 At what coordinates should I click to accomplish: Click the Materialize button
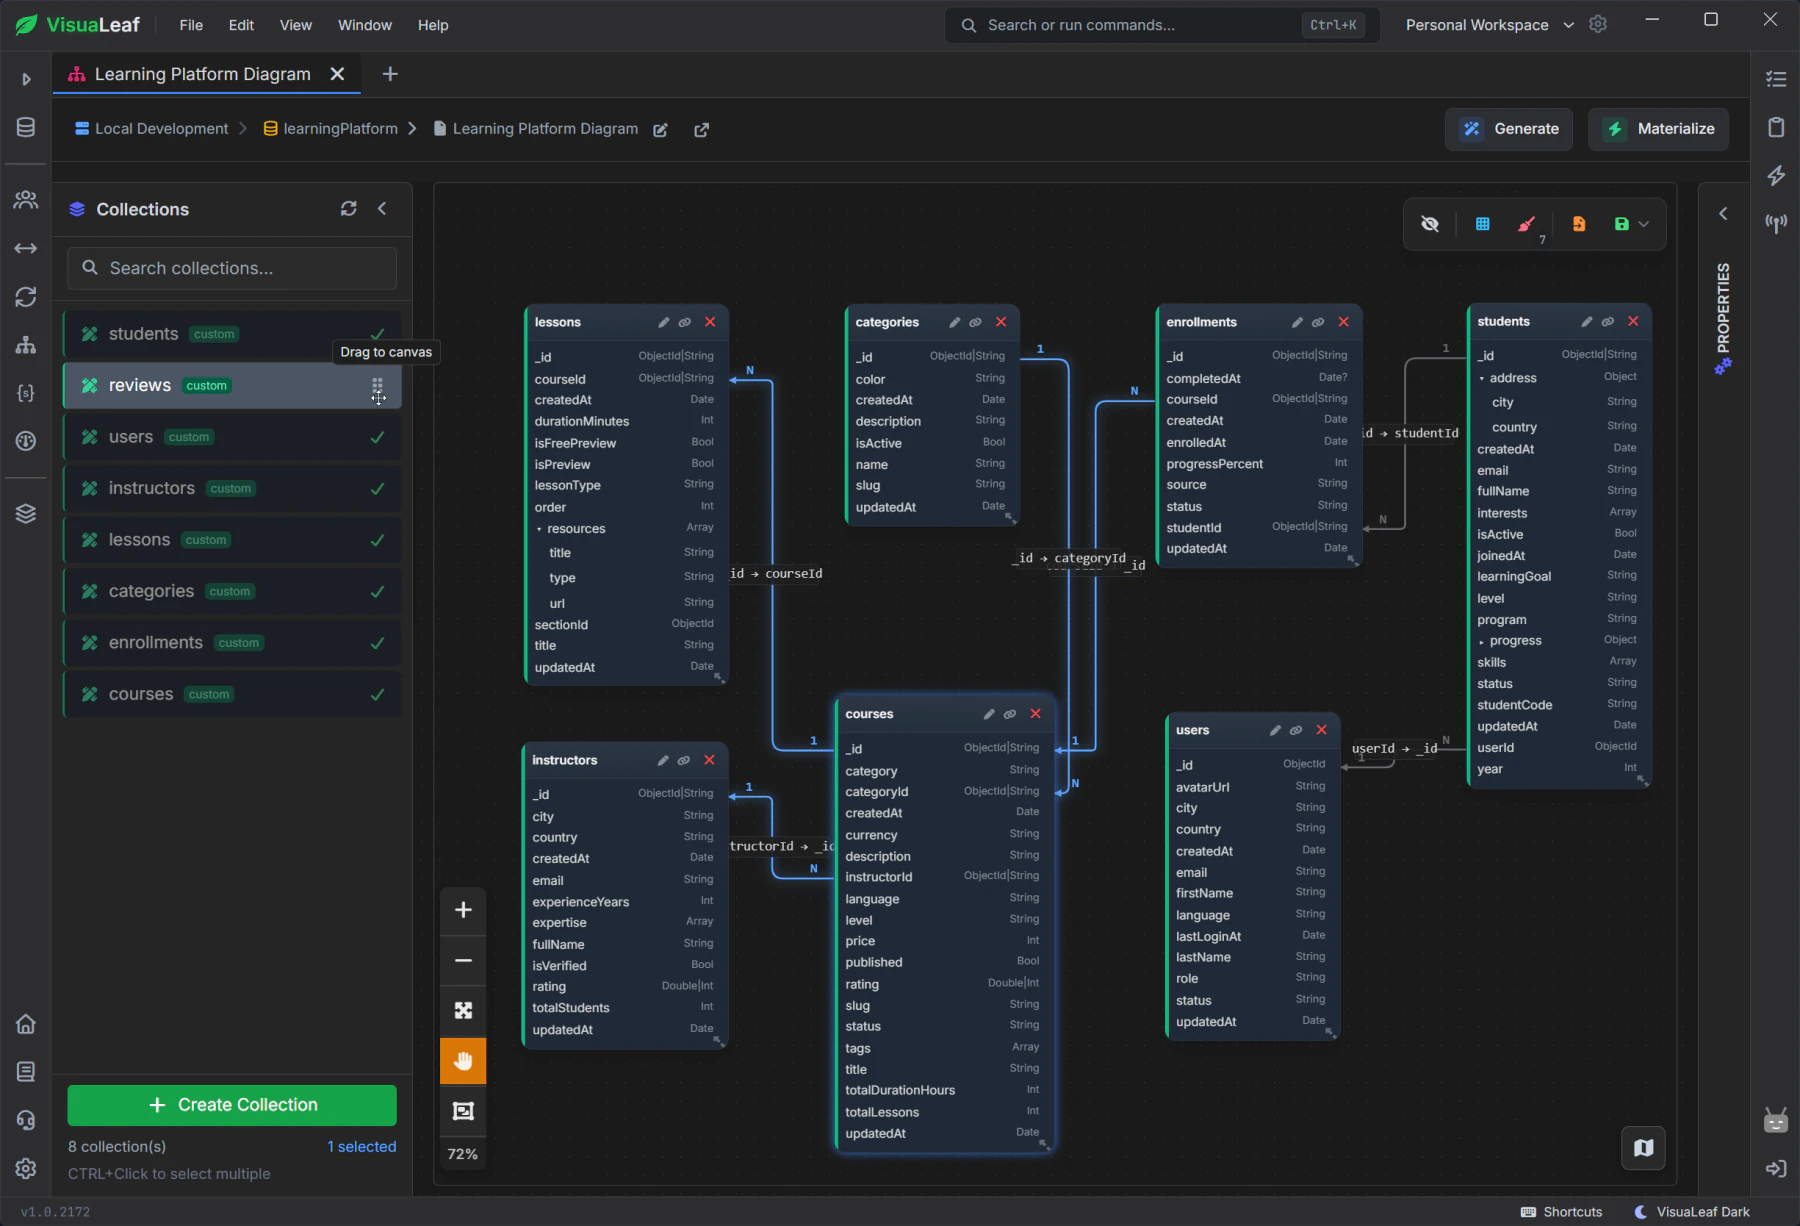1658,129
